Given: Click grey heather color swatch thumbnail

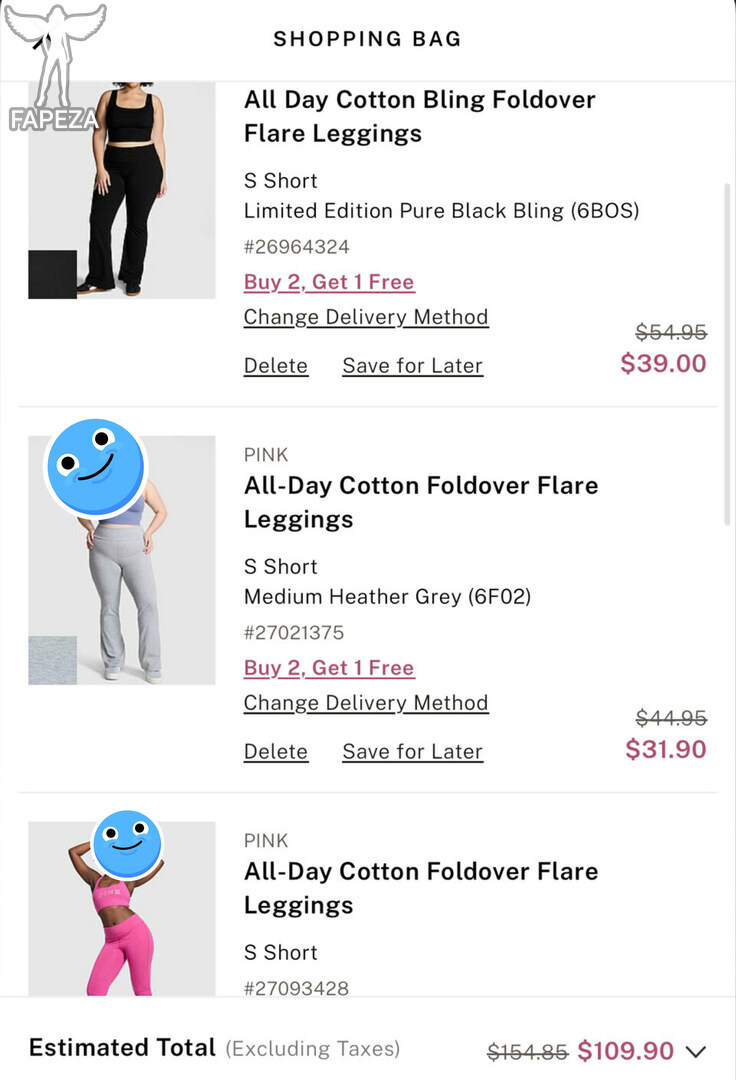Looking at the screenshot, I should pyautogui.click(x=52, y=660).
